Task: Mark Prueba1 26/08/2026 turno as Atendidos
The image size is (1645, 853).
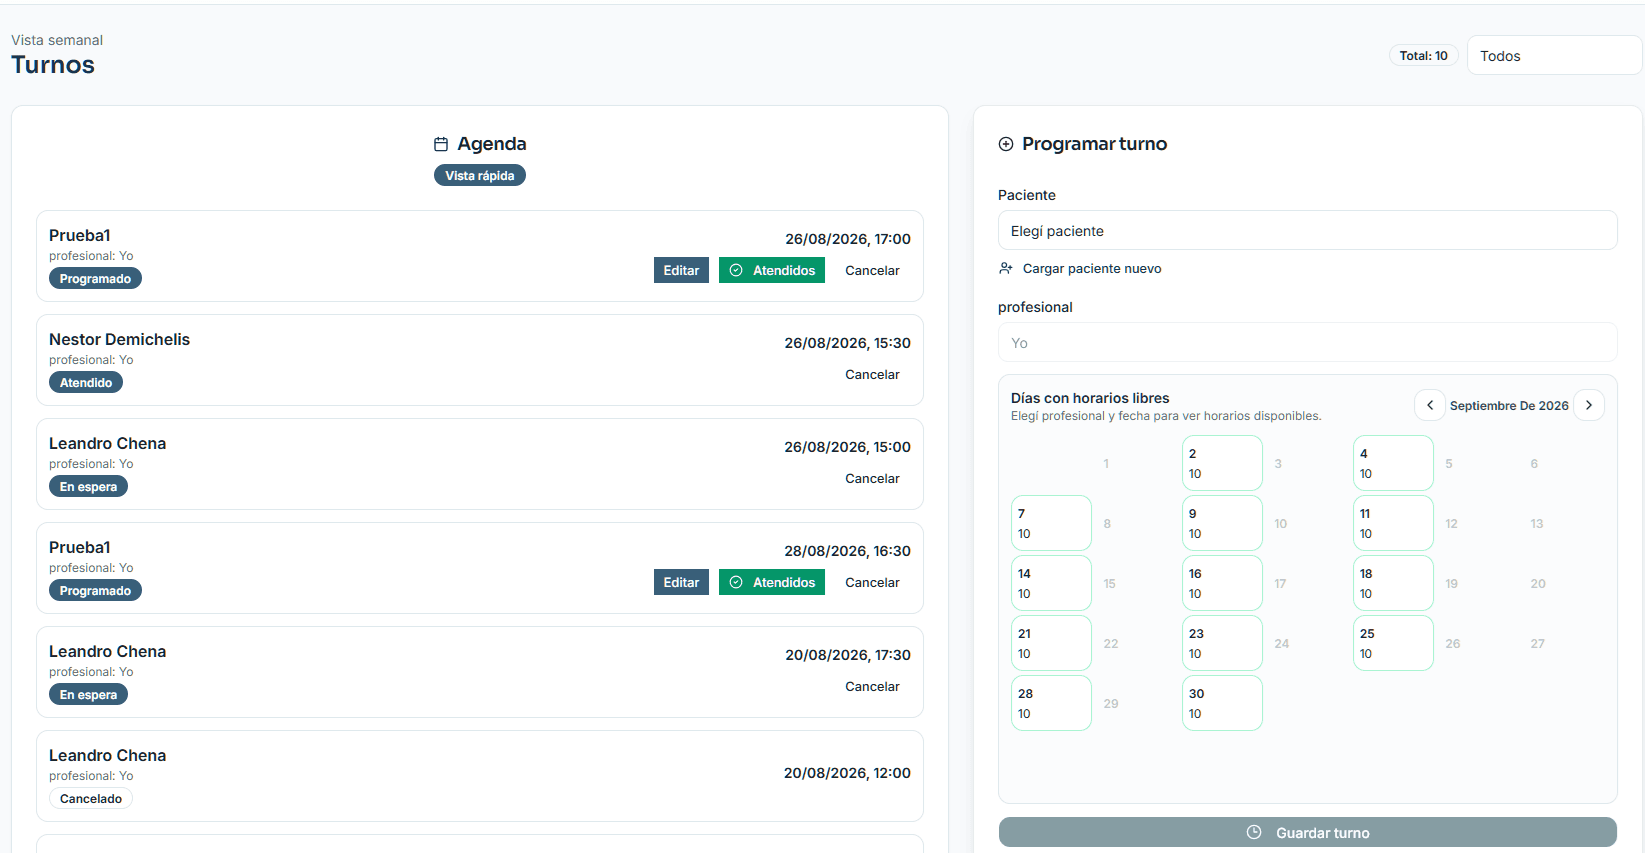Action: click(772, 270)
